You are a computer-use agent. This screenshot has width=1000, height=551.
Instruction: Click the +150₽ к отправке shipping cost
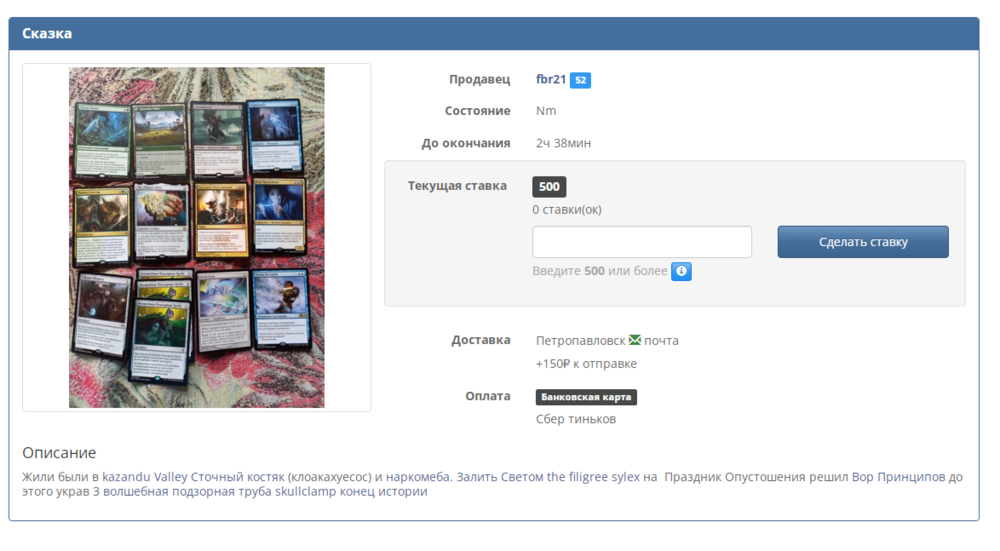point(586,364)
